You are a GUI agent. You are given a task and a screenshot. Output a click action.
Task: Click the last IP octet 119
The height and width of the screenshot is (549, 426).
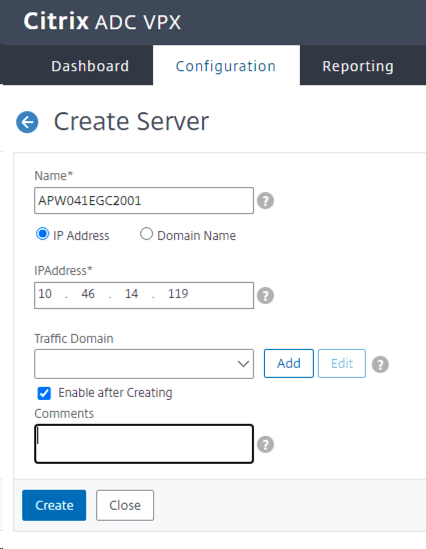point(178,293)
